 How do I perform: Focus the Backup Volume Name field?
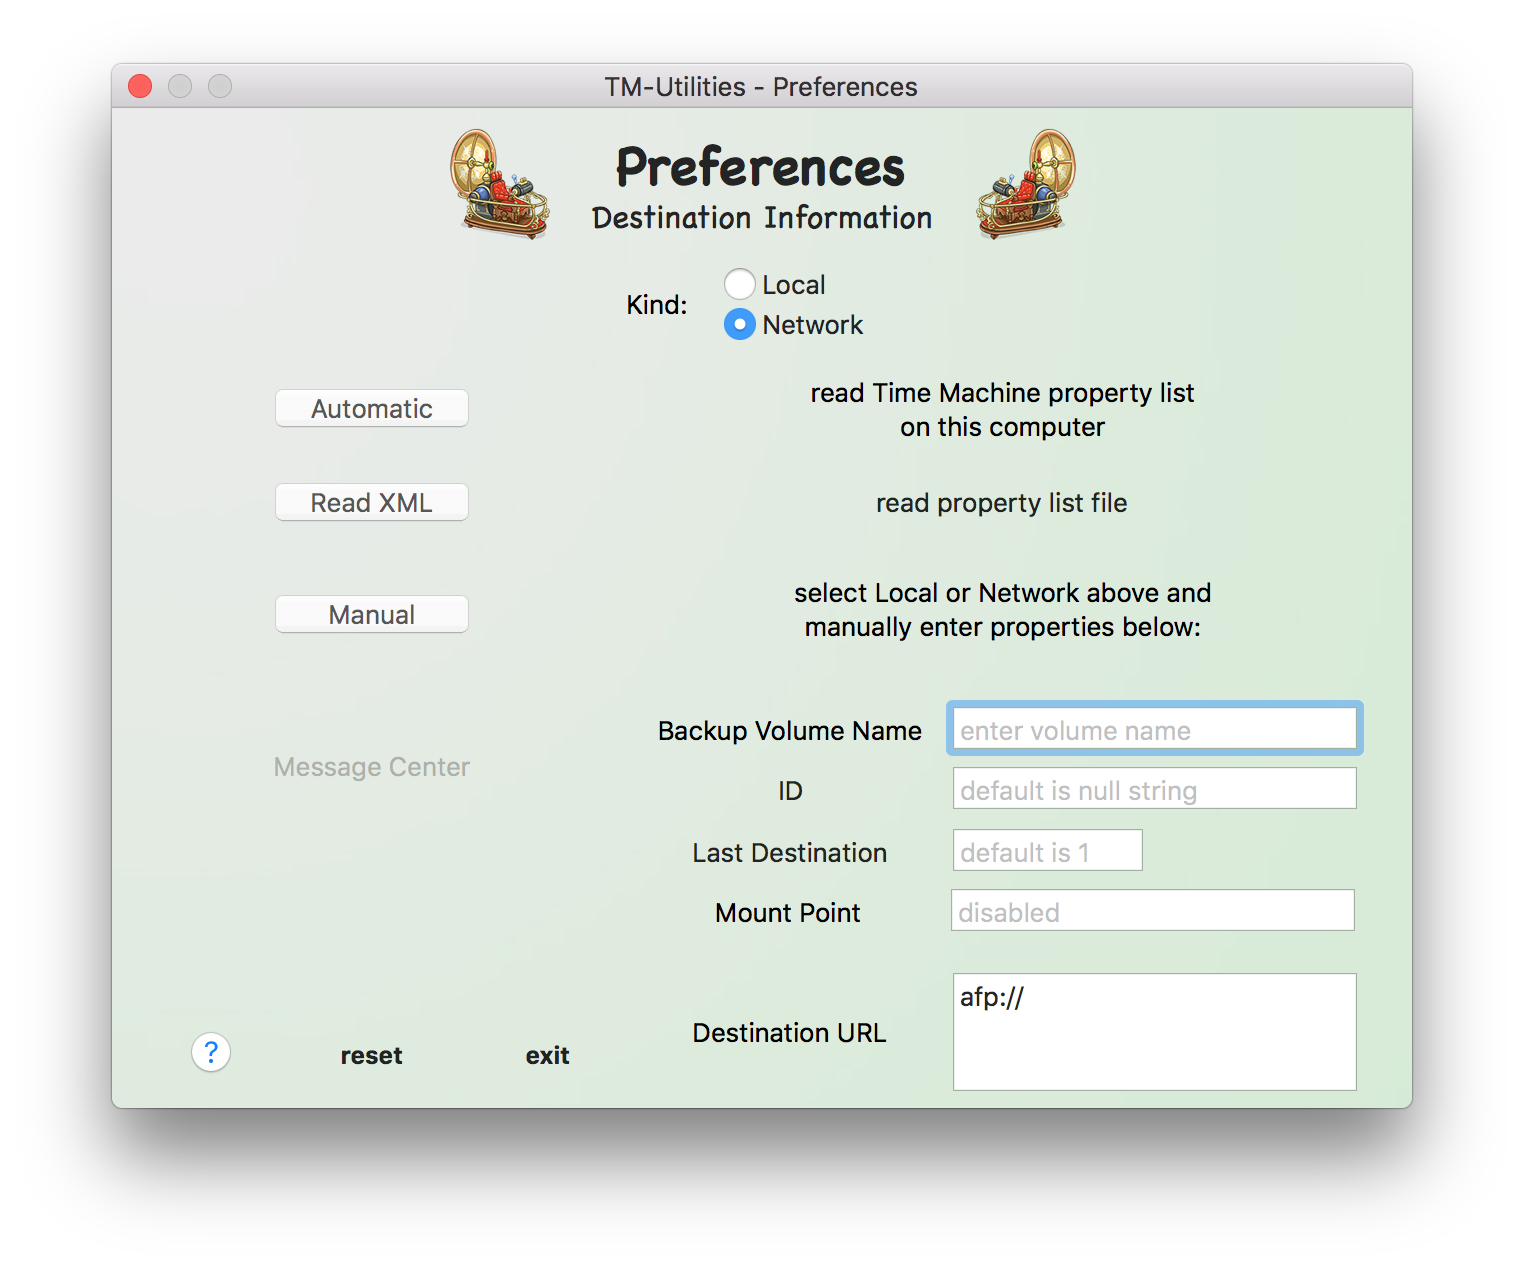coord(1155,729)
